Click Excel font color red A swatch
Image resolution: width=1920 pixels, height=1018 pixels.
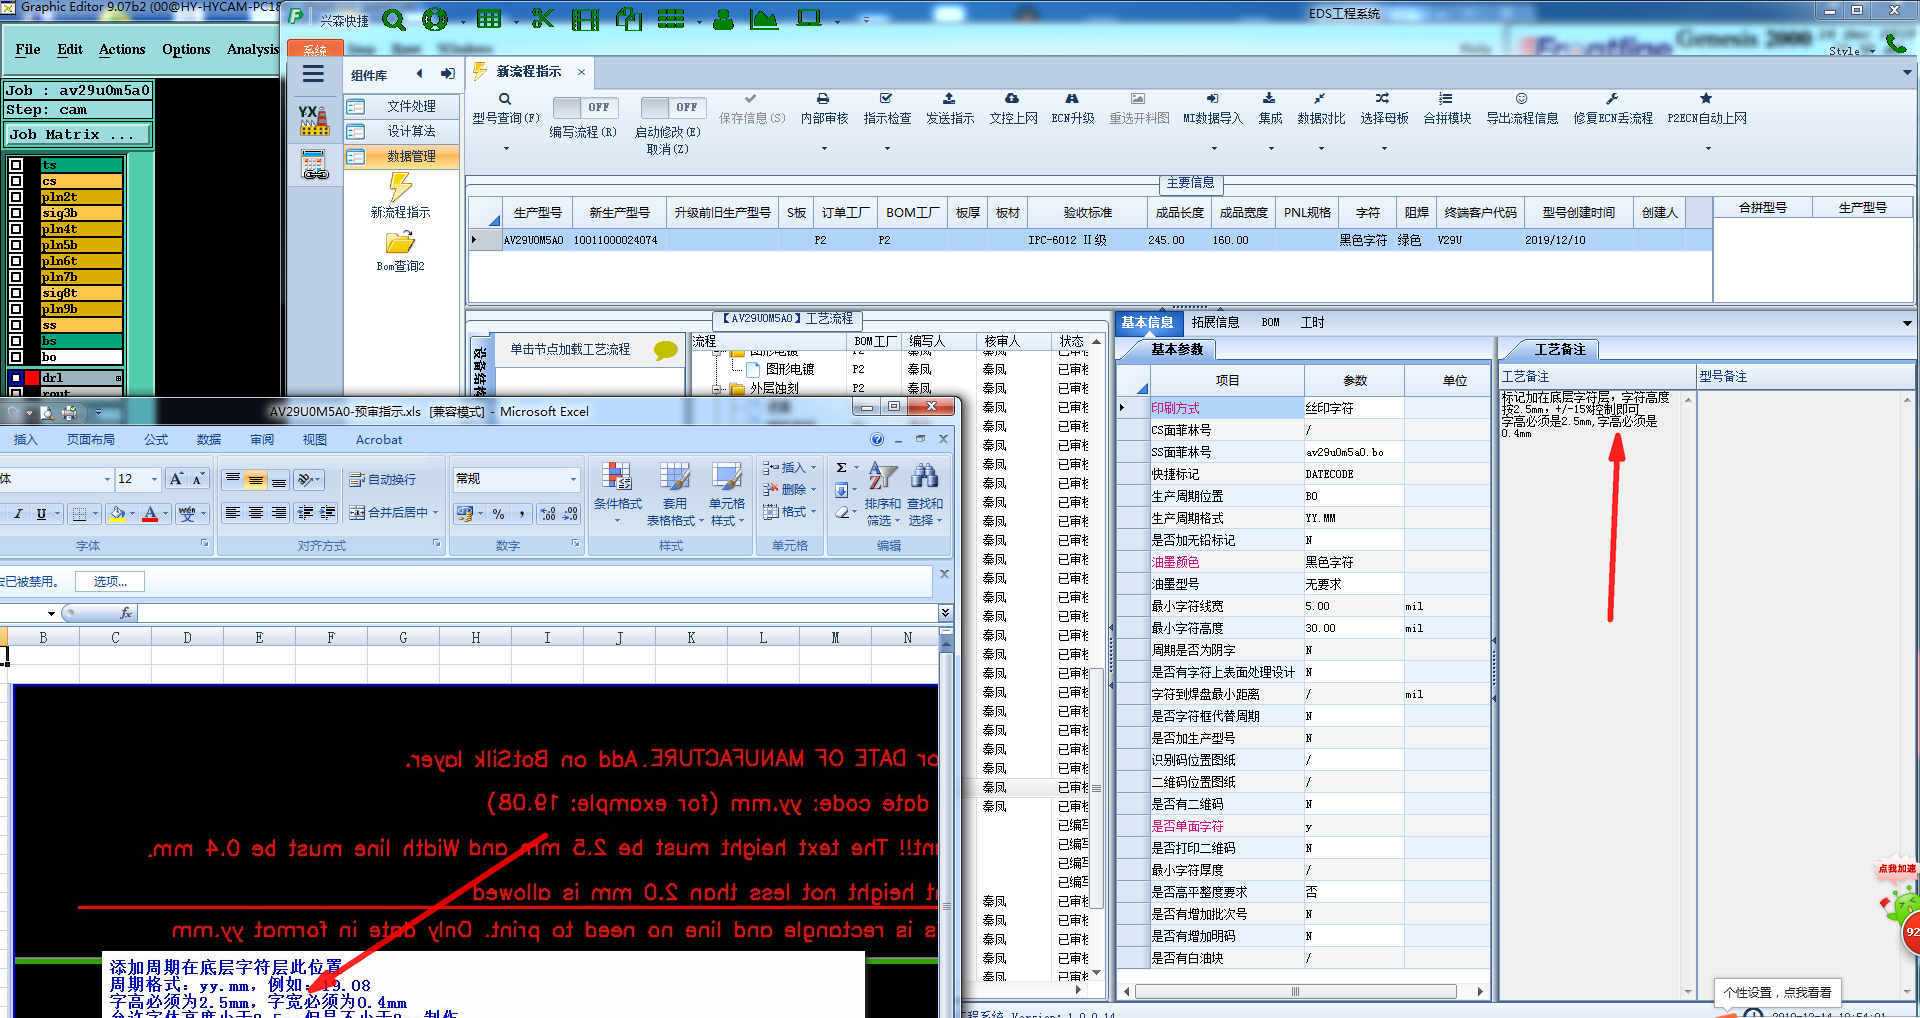coord(150,513)
